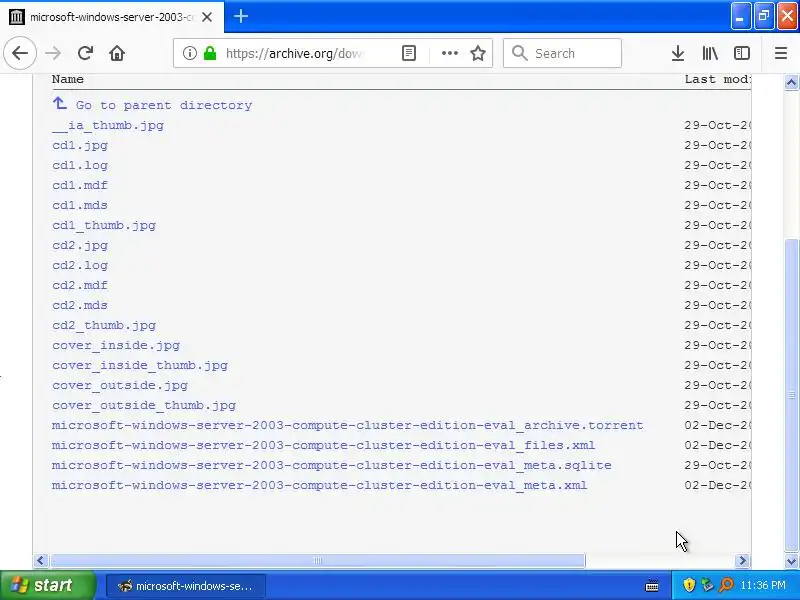This screenshot has height=600, width=800.
Task: Open the Downloads panel arrow
Action: [x=678, y=53]
